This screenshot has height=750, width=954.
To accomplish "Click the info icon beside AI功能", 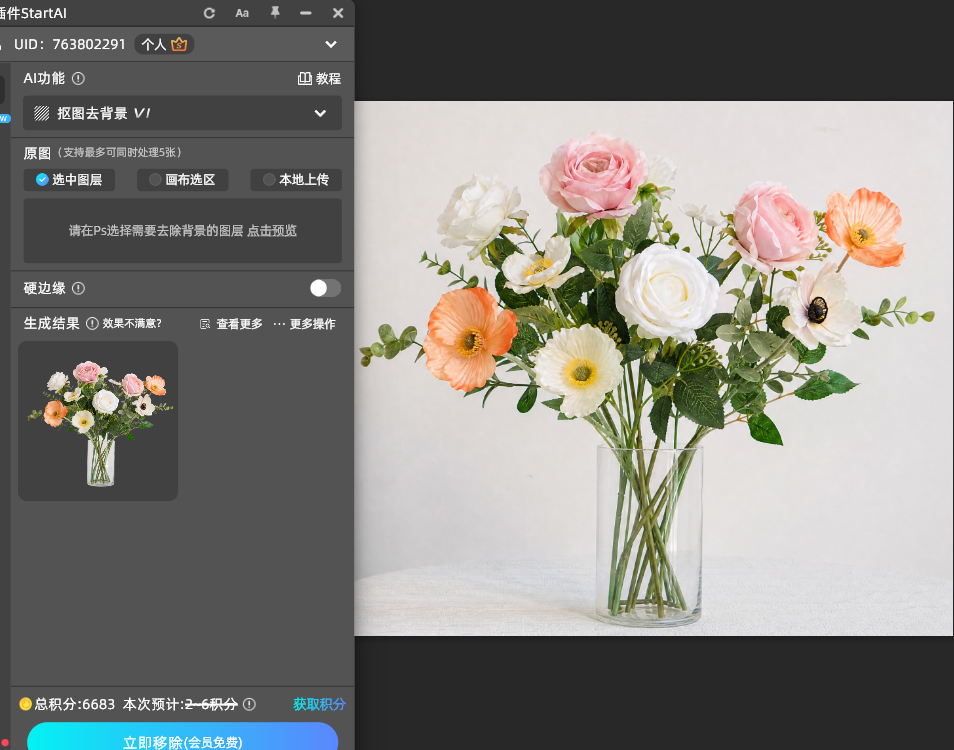I will click(x=78, y=78).
